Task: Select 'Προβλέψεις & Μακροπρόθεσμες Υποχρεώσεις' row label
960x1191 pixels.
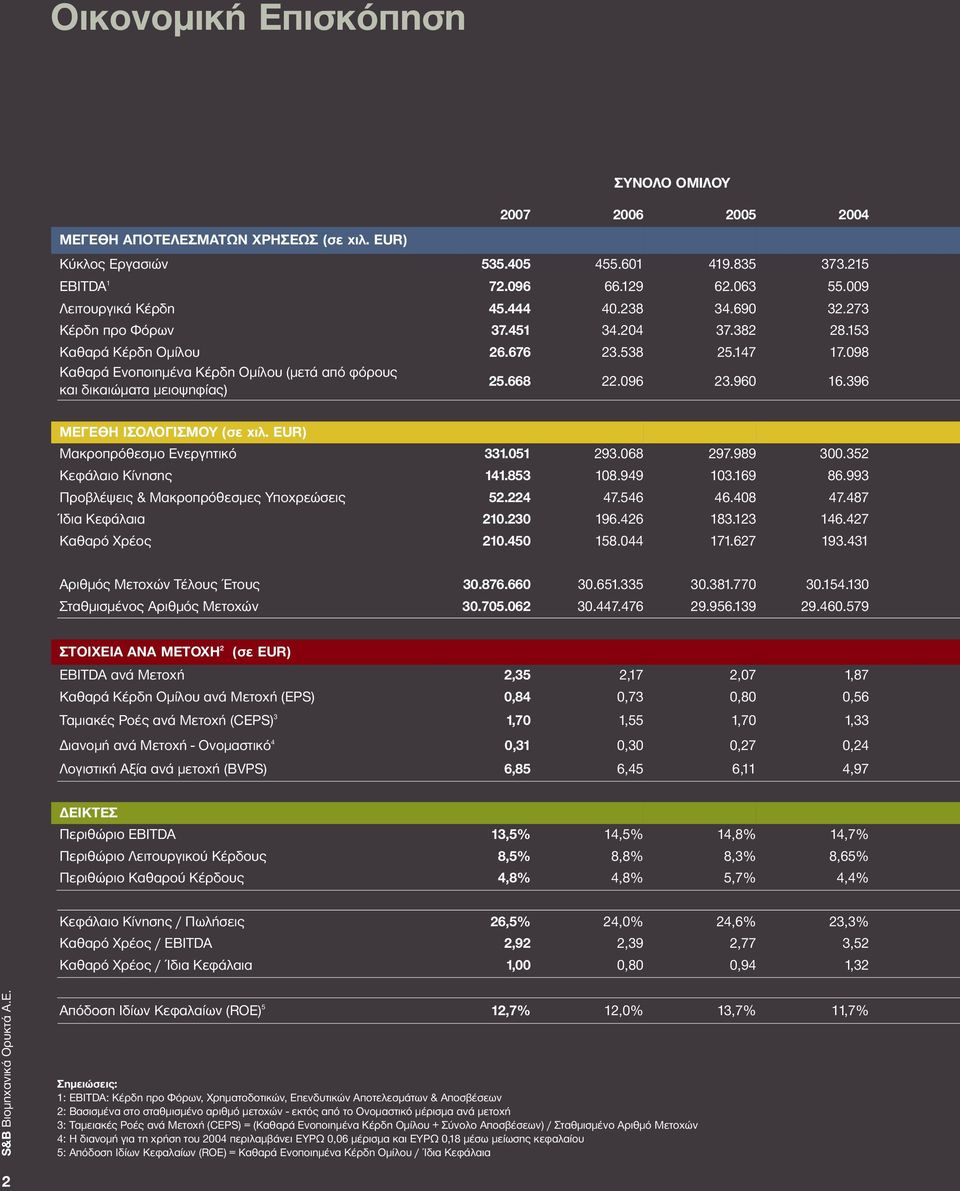Action: [203, 498]
